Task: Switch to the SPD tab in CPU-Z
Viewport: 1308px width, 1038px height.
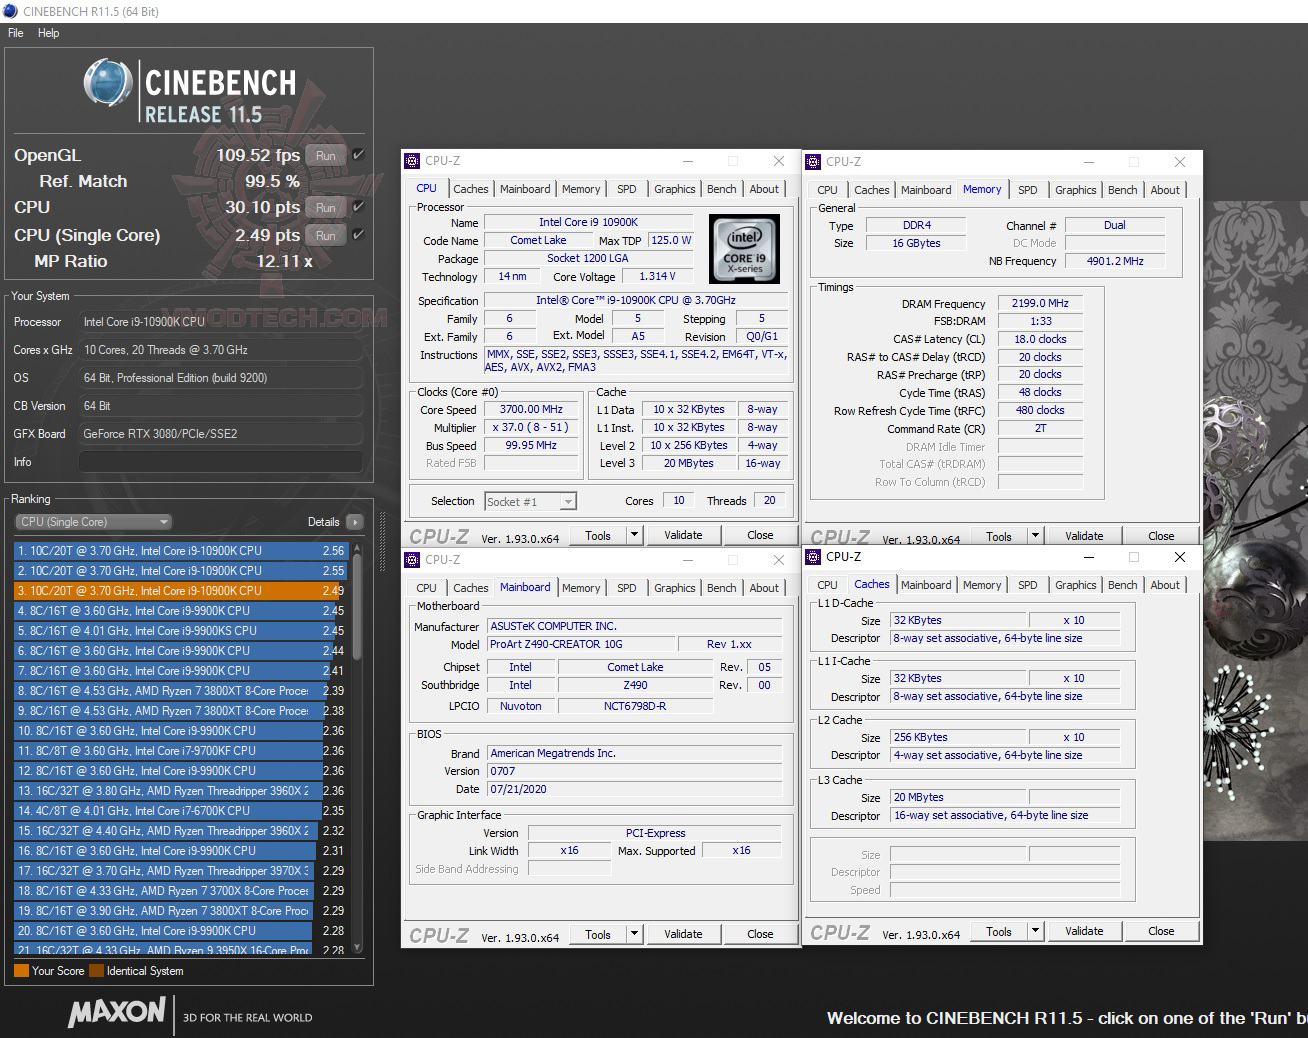Action: tap(627, 188)
